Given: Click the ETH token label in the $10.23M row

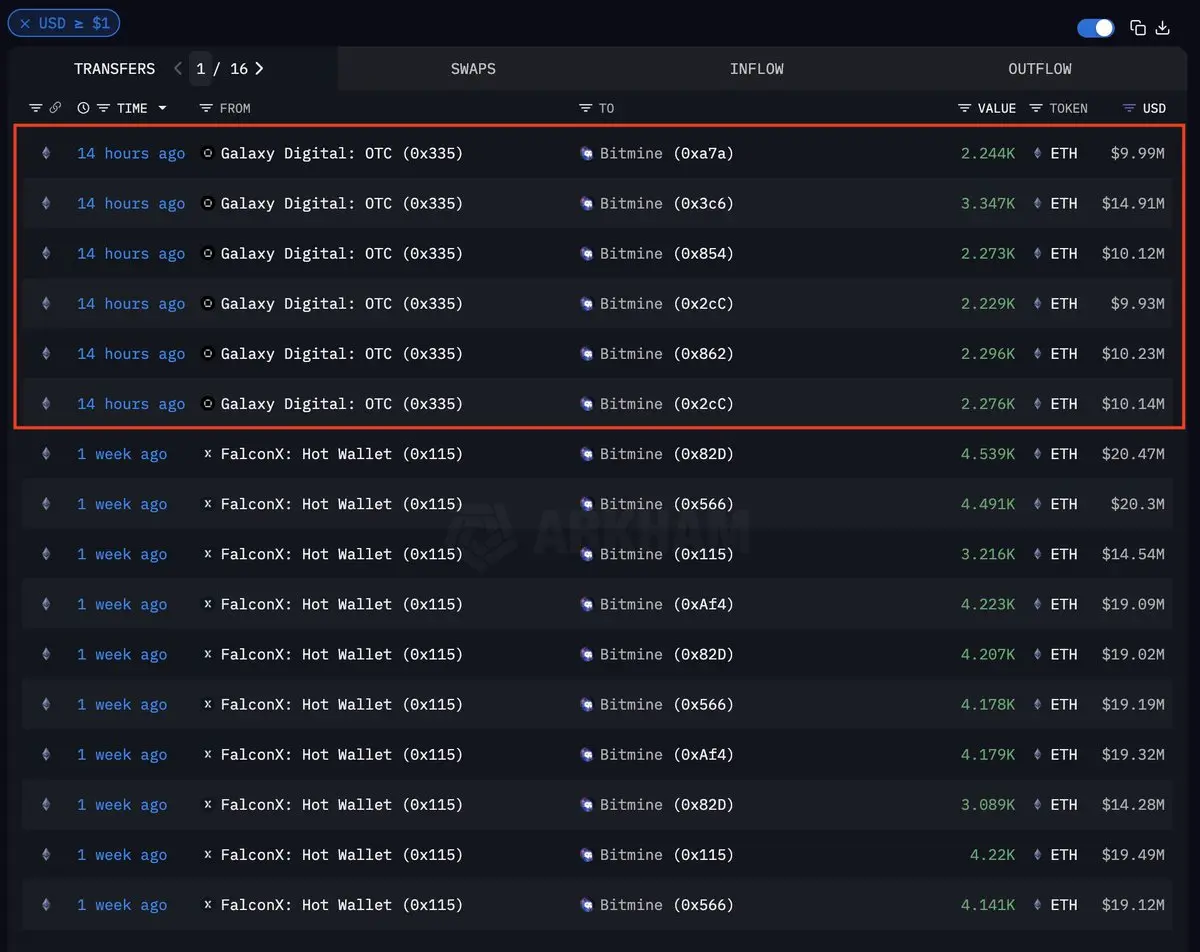Looking at the screenshot, I should 1064,353.
